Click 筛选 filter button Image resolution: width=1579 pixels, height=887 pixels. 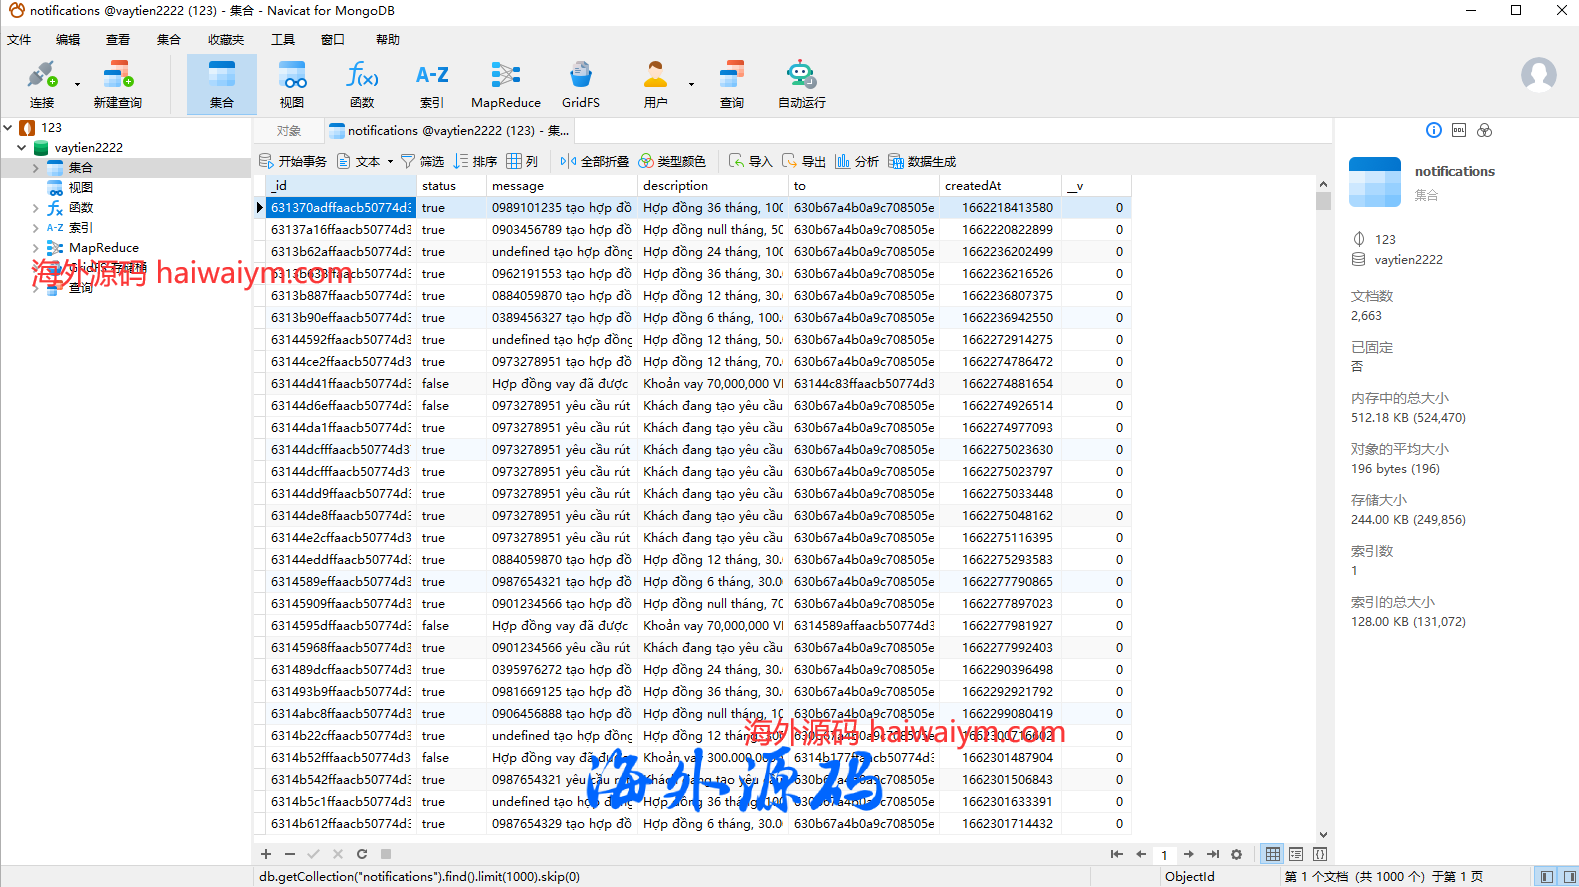(x=422, y=161)
